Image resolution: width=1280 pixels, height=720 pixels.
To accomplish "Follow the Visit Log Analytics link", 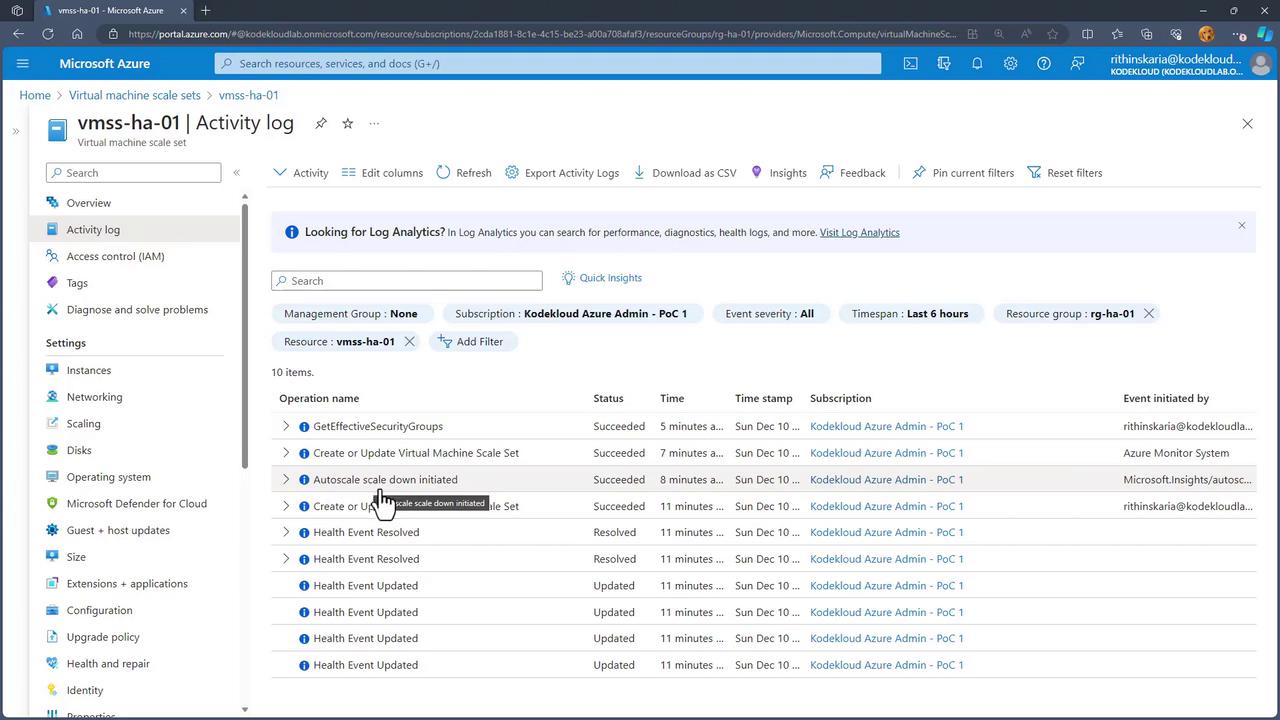I will [x=859, y=232].
